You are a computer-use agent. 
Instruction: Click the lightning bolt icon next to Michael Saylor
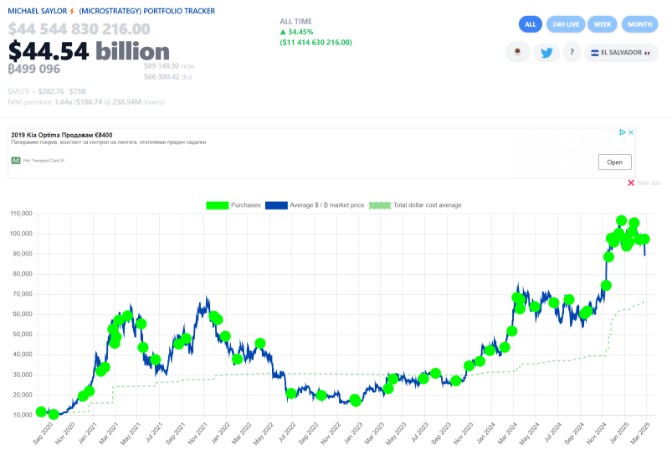click(72, 10)
